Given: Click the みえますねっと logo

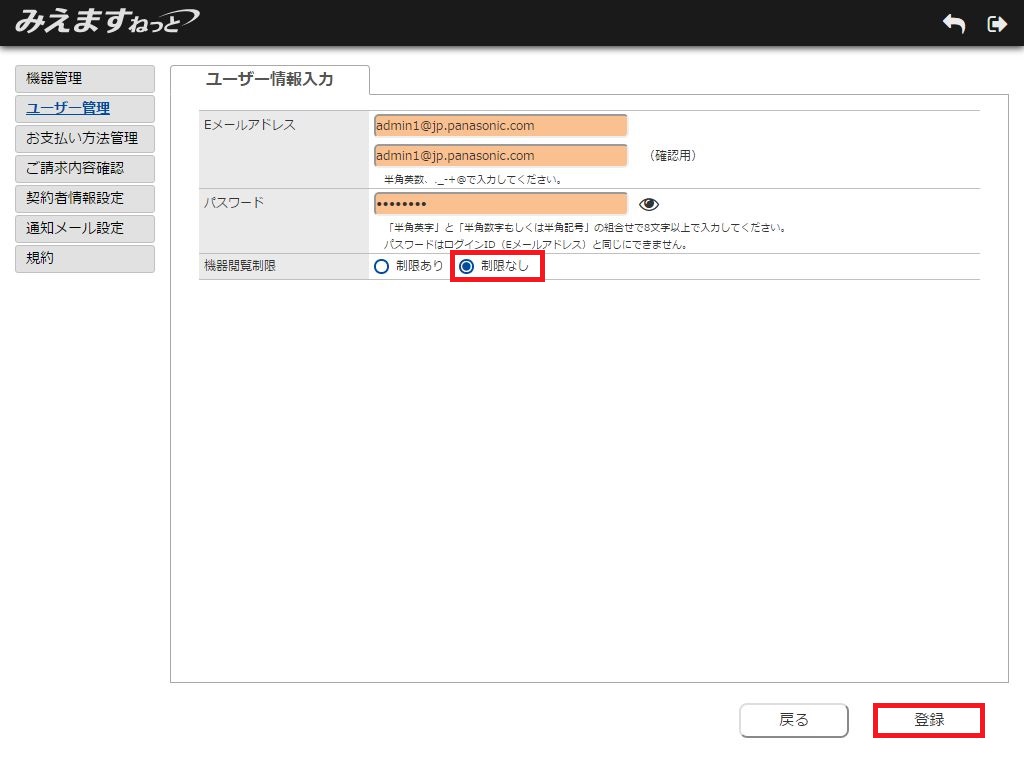Looking at the screenshot, I should tap(106, 21).
